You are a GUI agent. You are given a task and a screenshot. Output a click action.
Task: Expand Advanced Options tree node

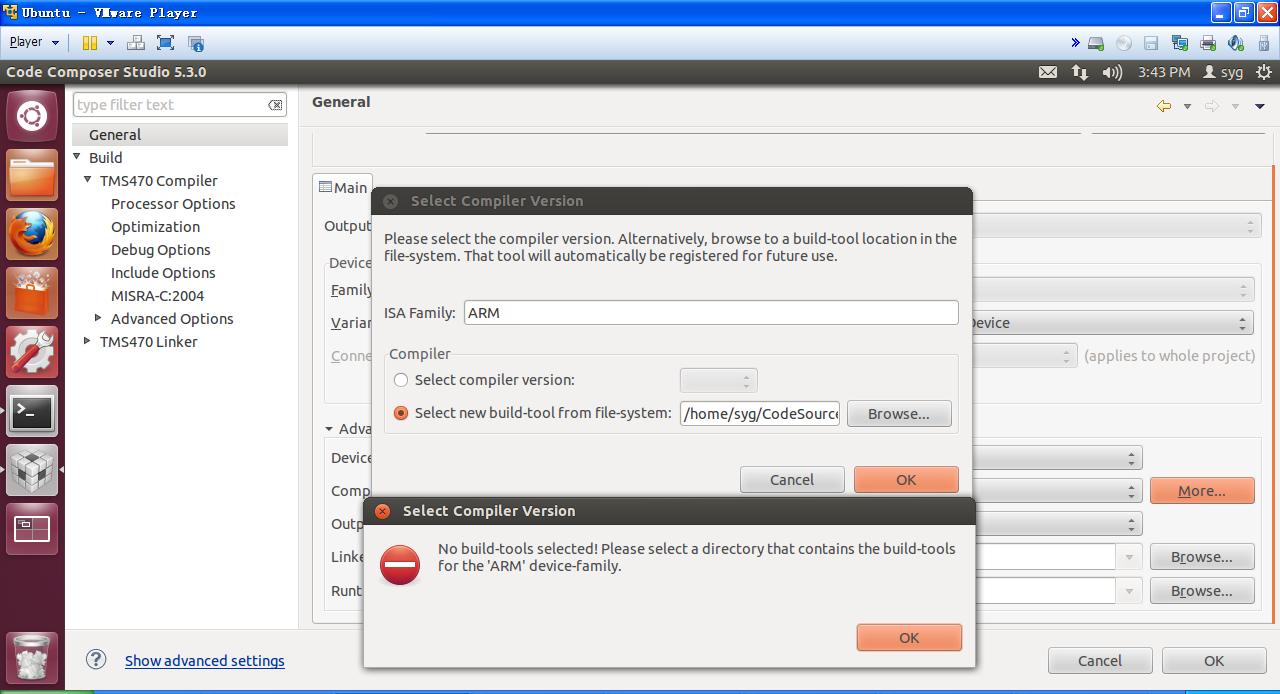pos(98,318)
